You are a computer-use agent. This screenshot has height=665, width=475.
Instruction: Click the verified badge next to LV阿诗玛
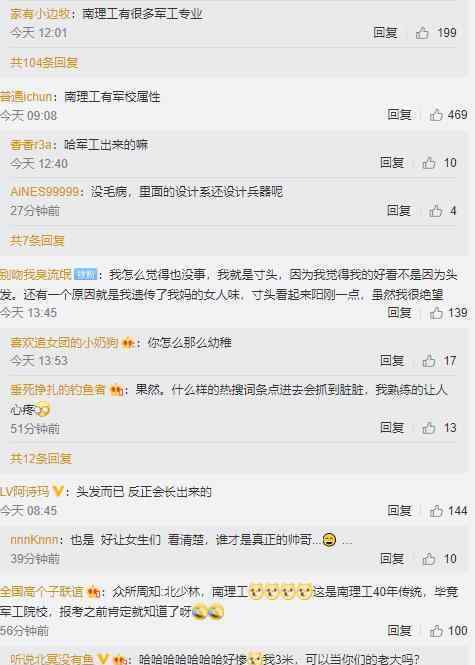pos(57,492)
